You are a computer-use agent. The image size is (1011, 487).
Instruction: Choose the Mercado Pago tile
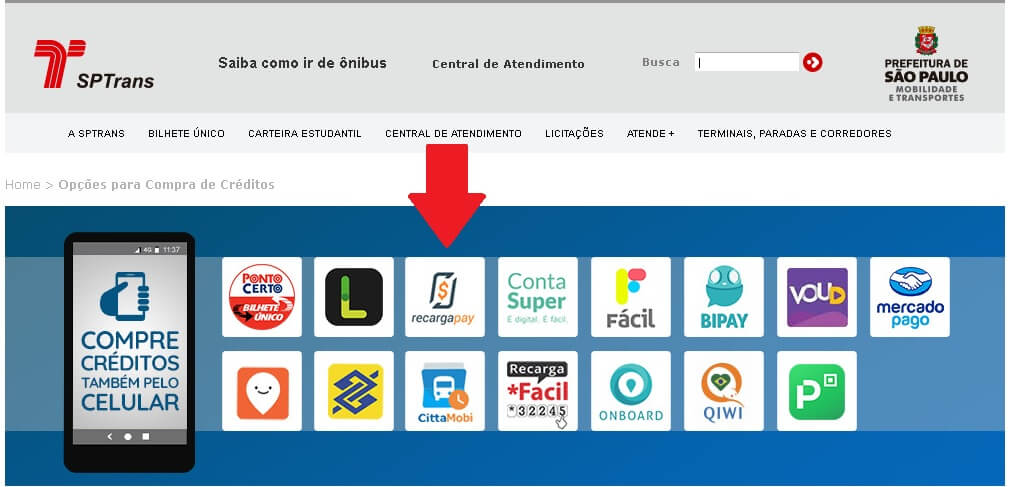(x=910, y=297)
